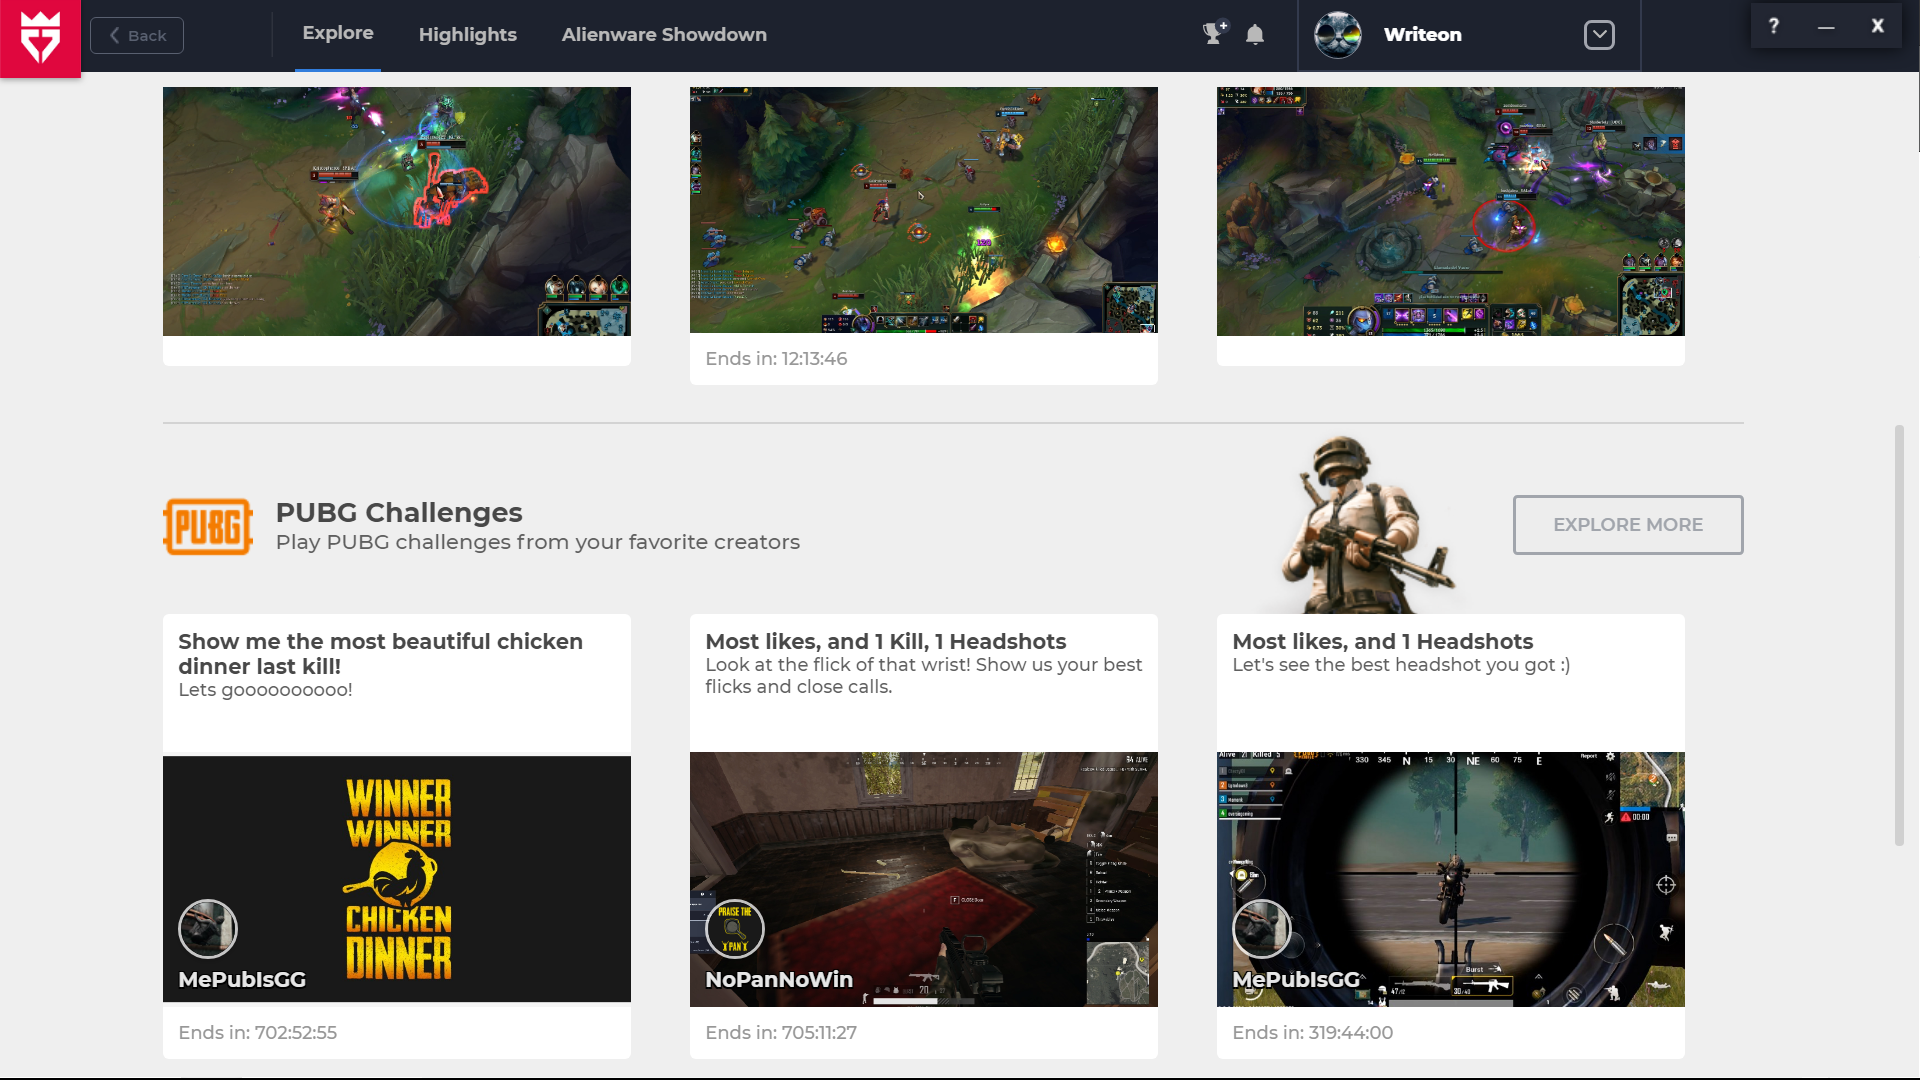Click the Writeon username
Viewport: 1920px width, 1080px height.
coord(1423,35)
